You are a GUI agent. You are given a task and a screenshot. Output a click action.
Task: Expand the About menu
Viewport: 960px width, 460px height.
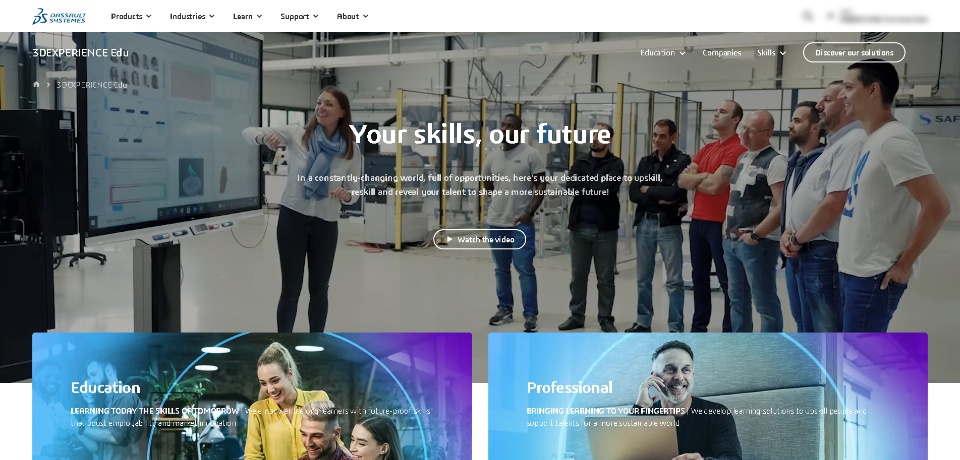point(352,17)
